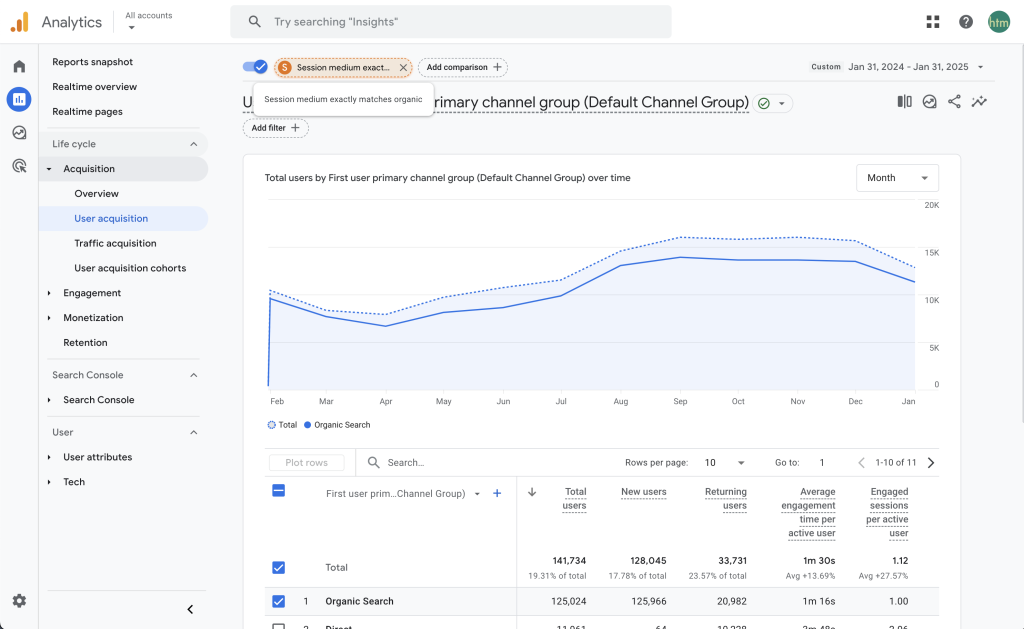Click the Edit comparisons icon
1024x629 pixels.
[904, 102]
